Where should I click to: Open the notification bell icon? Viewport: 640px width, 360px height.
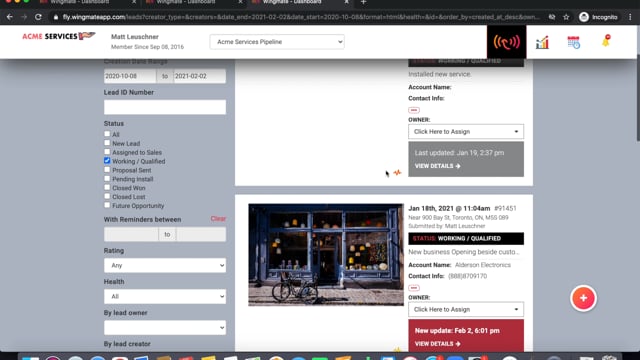coord(606,41)
